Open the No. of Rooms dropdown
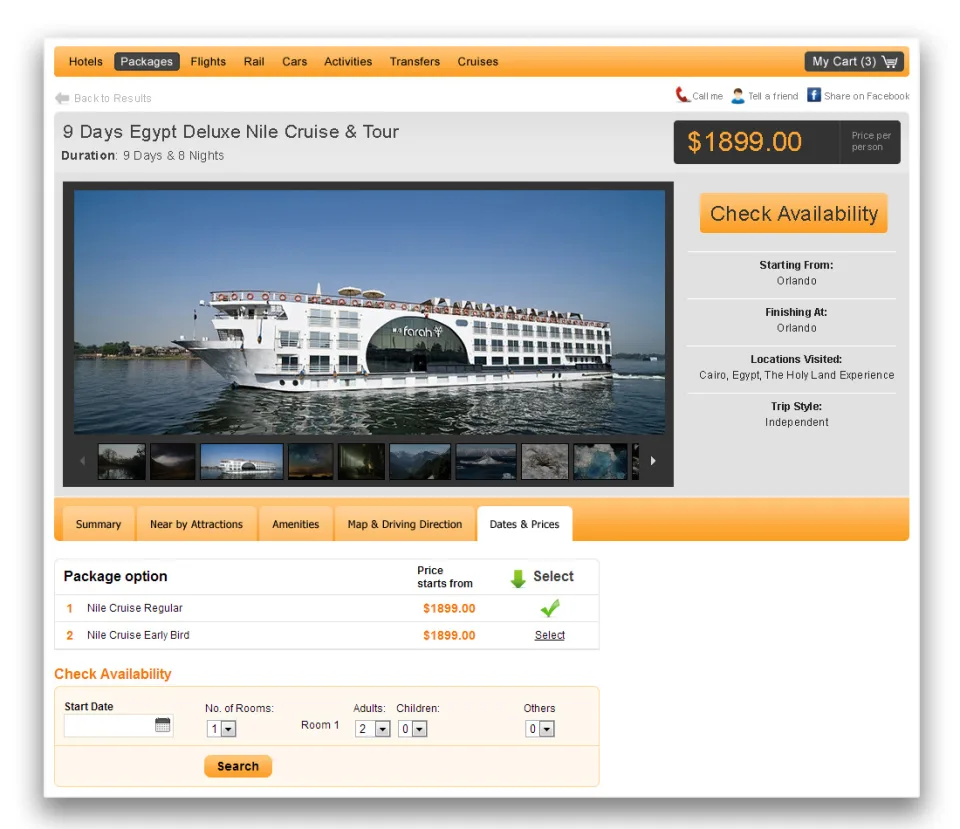The image size is (960, 829). click(x=221, y=729)
